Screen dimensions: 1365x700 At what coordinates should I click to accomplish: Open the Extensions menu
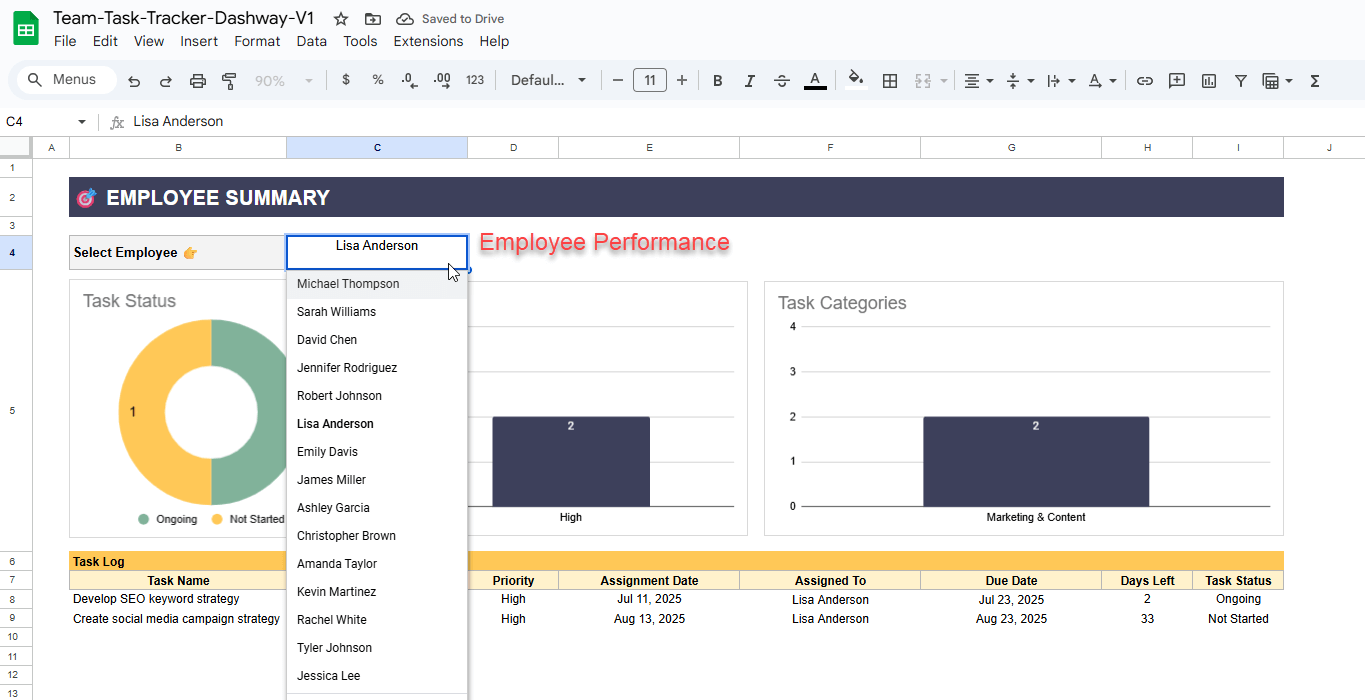click(428, 41)
